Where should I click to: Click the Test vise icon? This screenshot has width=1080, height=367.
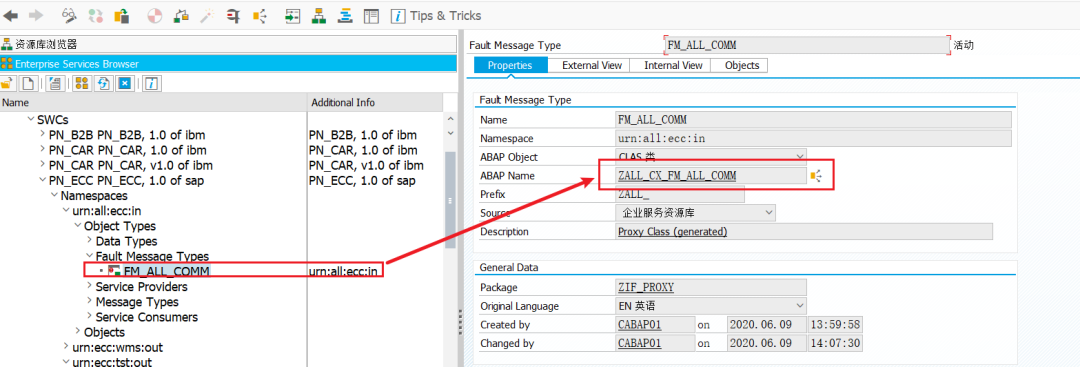pyautogui.click(x=234, y=15)
